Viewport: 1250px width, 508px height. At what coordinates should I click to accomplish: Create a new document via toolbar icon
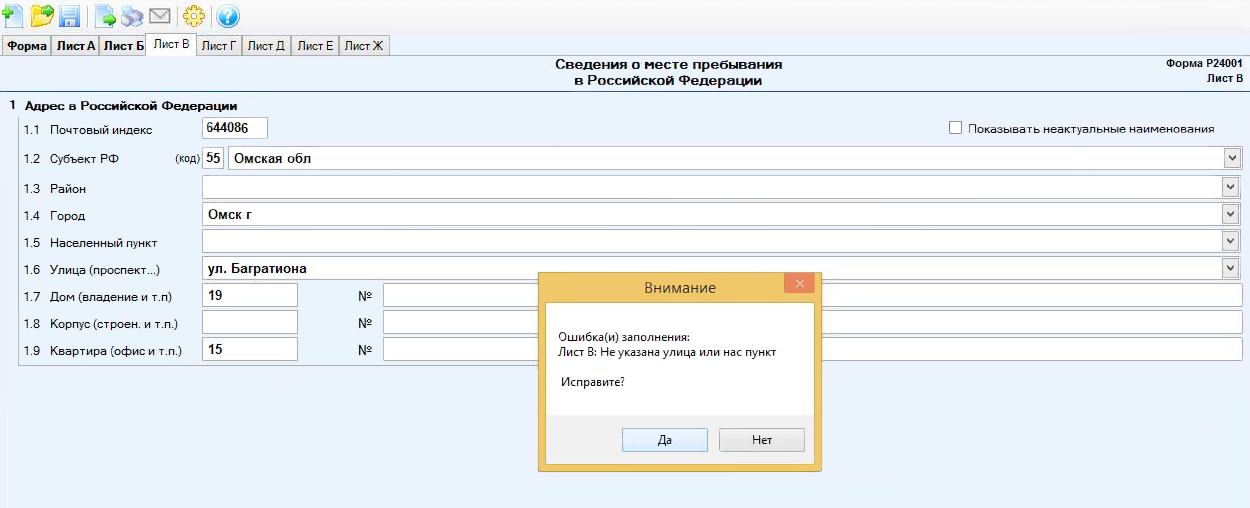coord(12,16)
